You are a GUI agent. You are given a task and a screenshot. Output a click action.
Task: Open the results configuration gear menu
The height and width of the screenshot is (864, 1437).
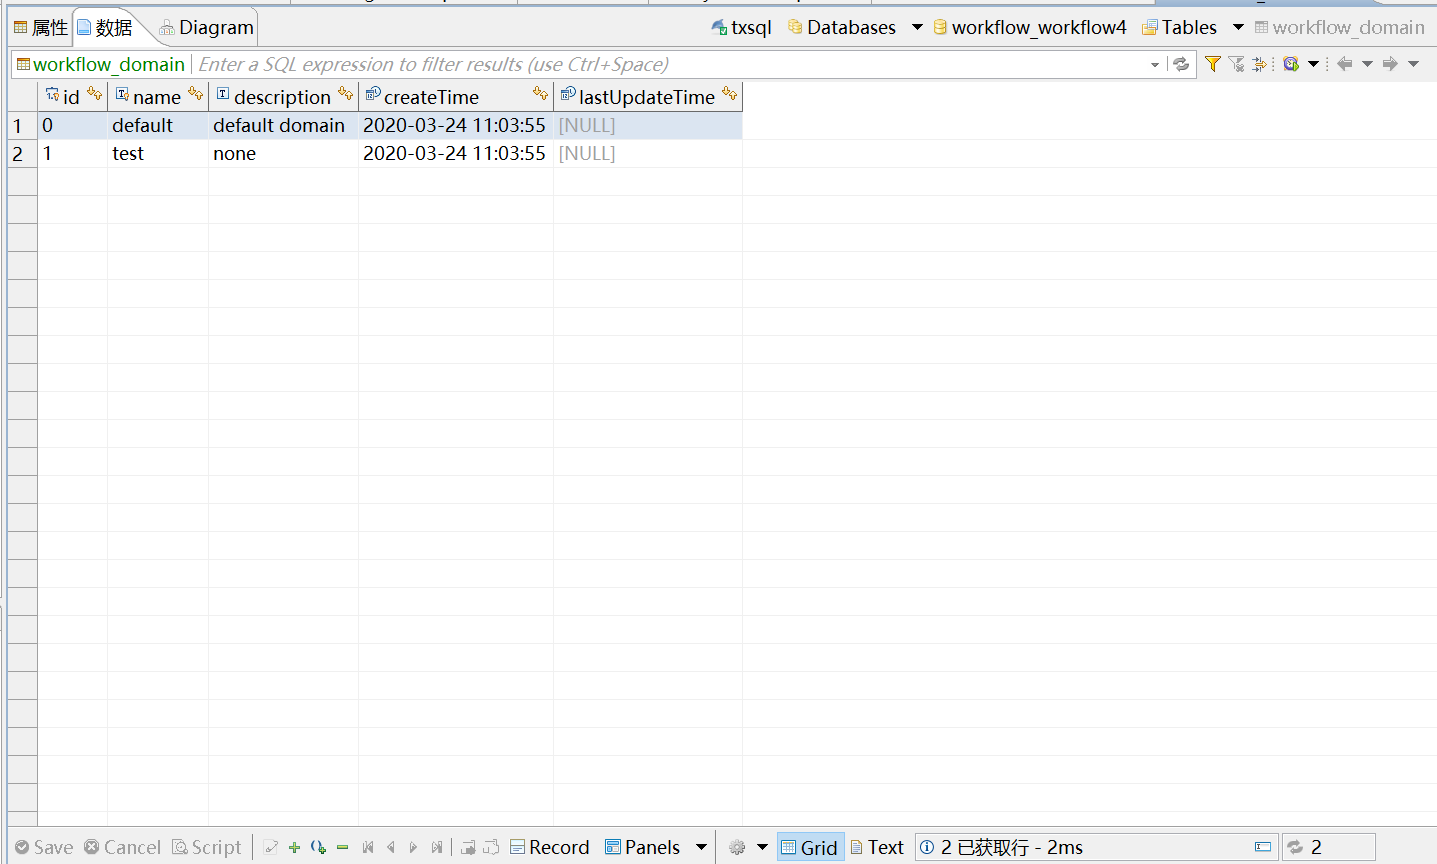(x=737, y=847)
